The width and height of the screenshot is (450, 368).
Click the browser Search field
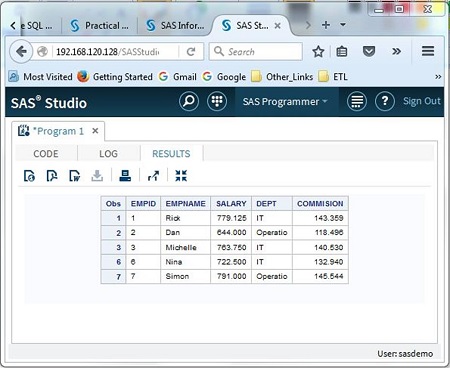pos(256,52)
